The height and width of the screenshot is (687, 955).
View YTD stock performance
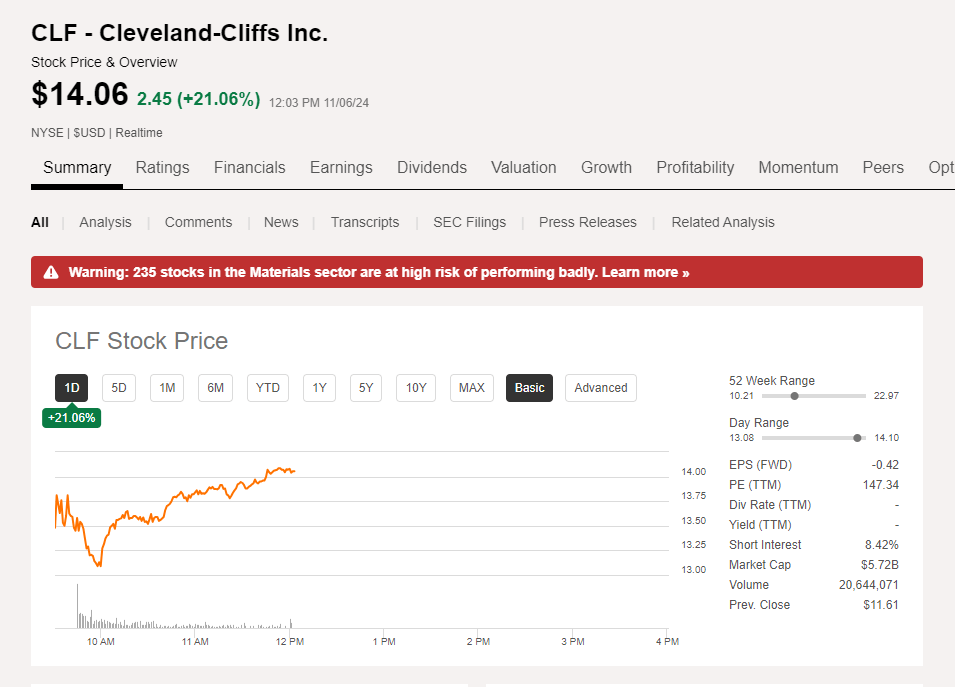267,387
